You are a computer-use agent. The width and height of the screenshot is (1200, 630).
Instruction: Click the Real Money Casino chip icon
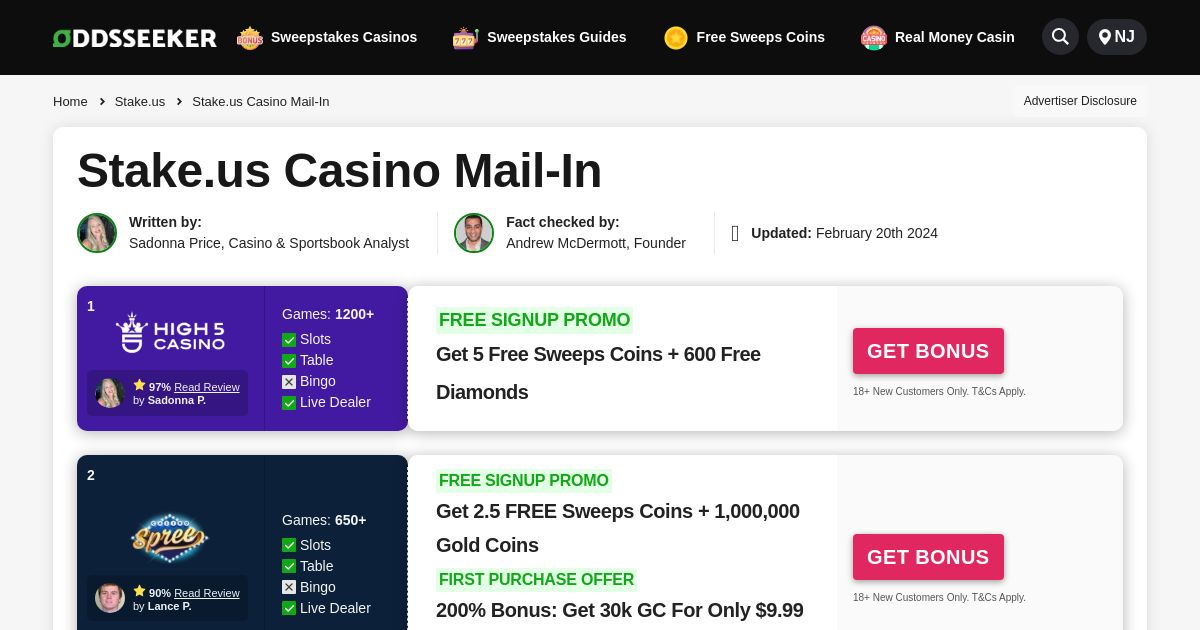pos(874,38)
